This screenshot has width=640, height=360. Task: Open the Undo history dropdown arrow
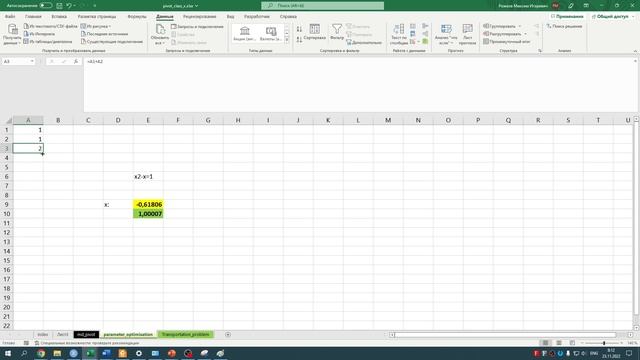(x=74, y=6)
